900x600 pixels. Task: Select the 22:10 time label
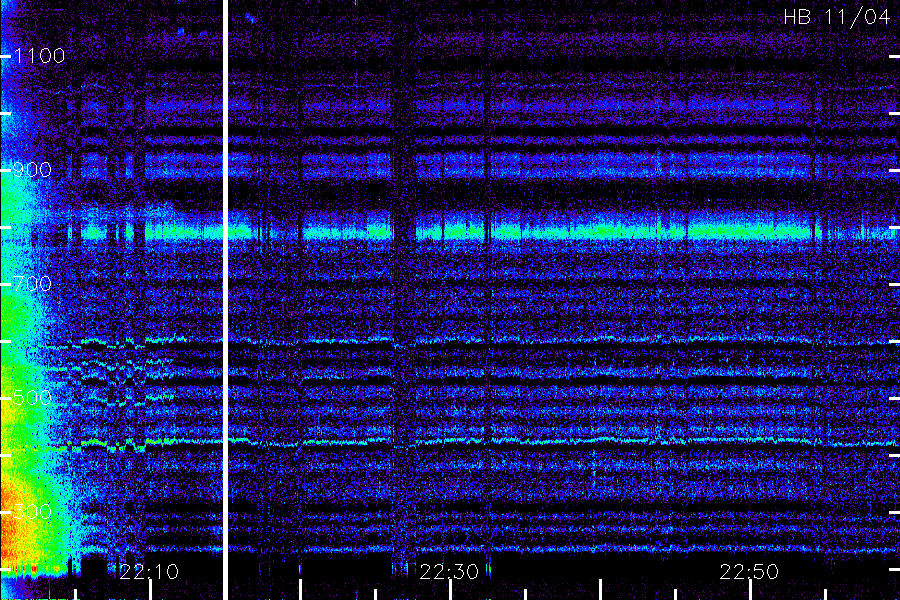click(x=149, y=571)
